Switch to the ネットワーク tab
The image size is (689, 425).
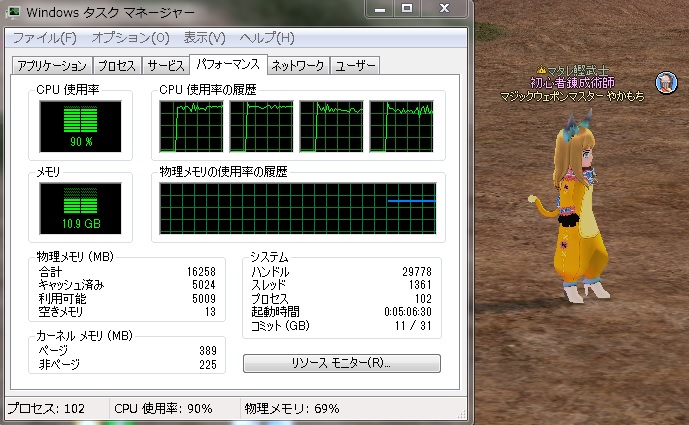pyautogui.click(x=298, y=66)
